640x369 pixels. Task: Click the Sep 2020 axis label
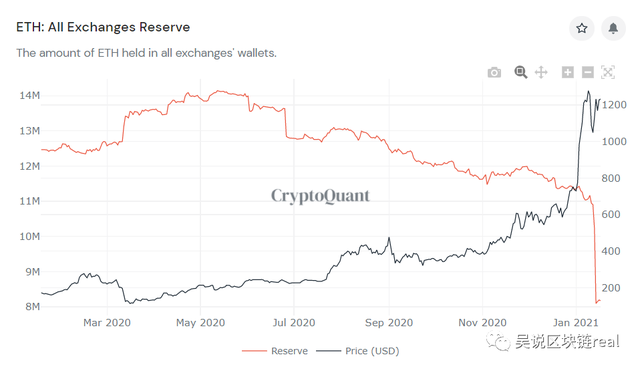point(389,323)
